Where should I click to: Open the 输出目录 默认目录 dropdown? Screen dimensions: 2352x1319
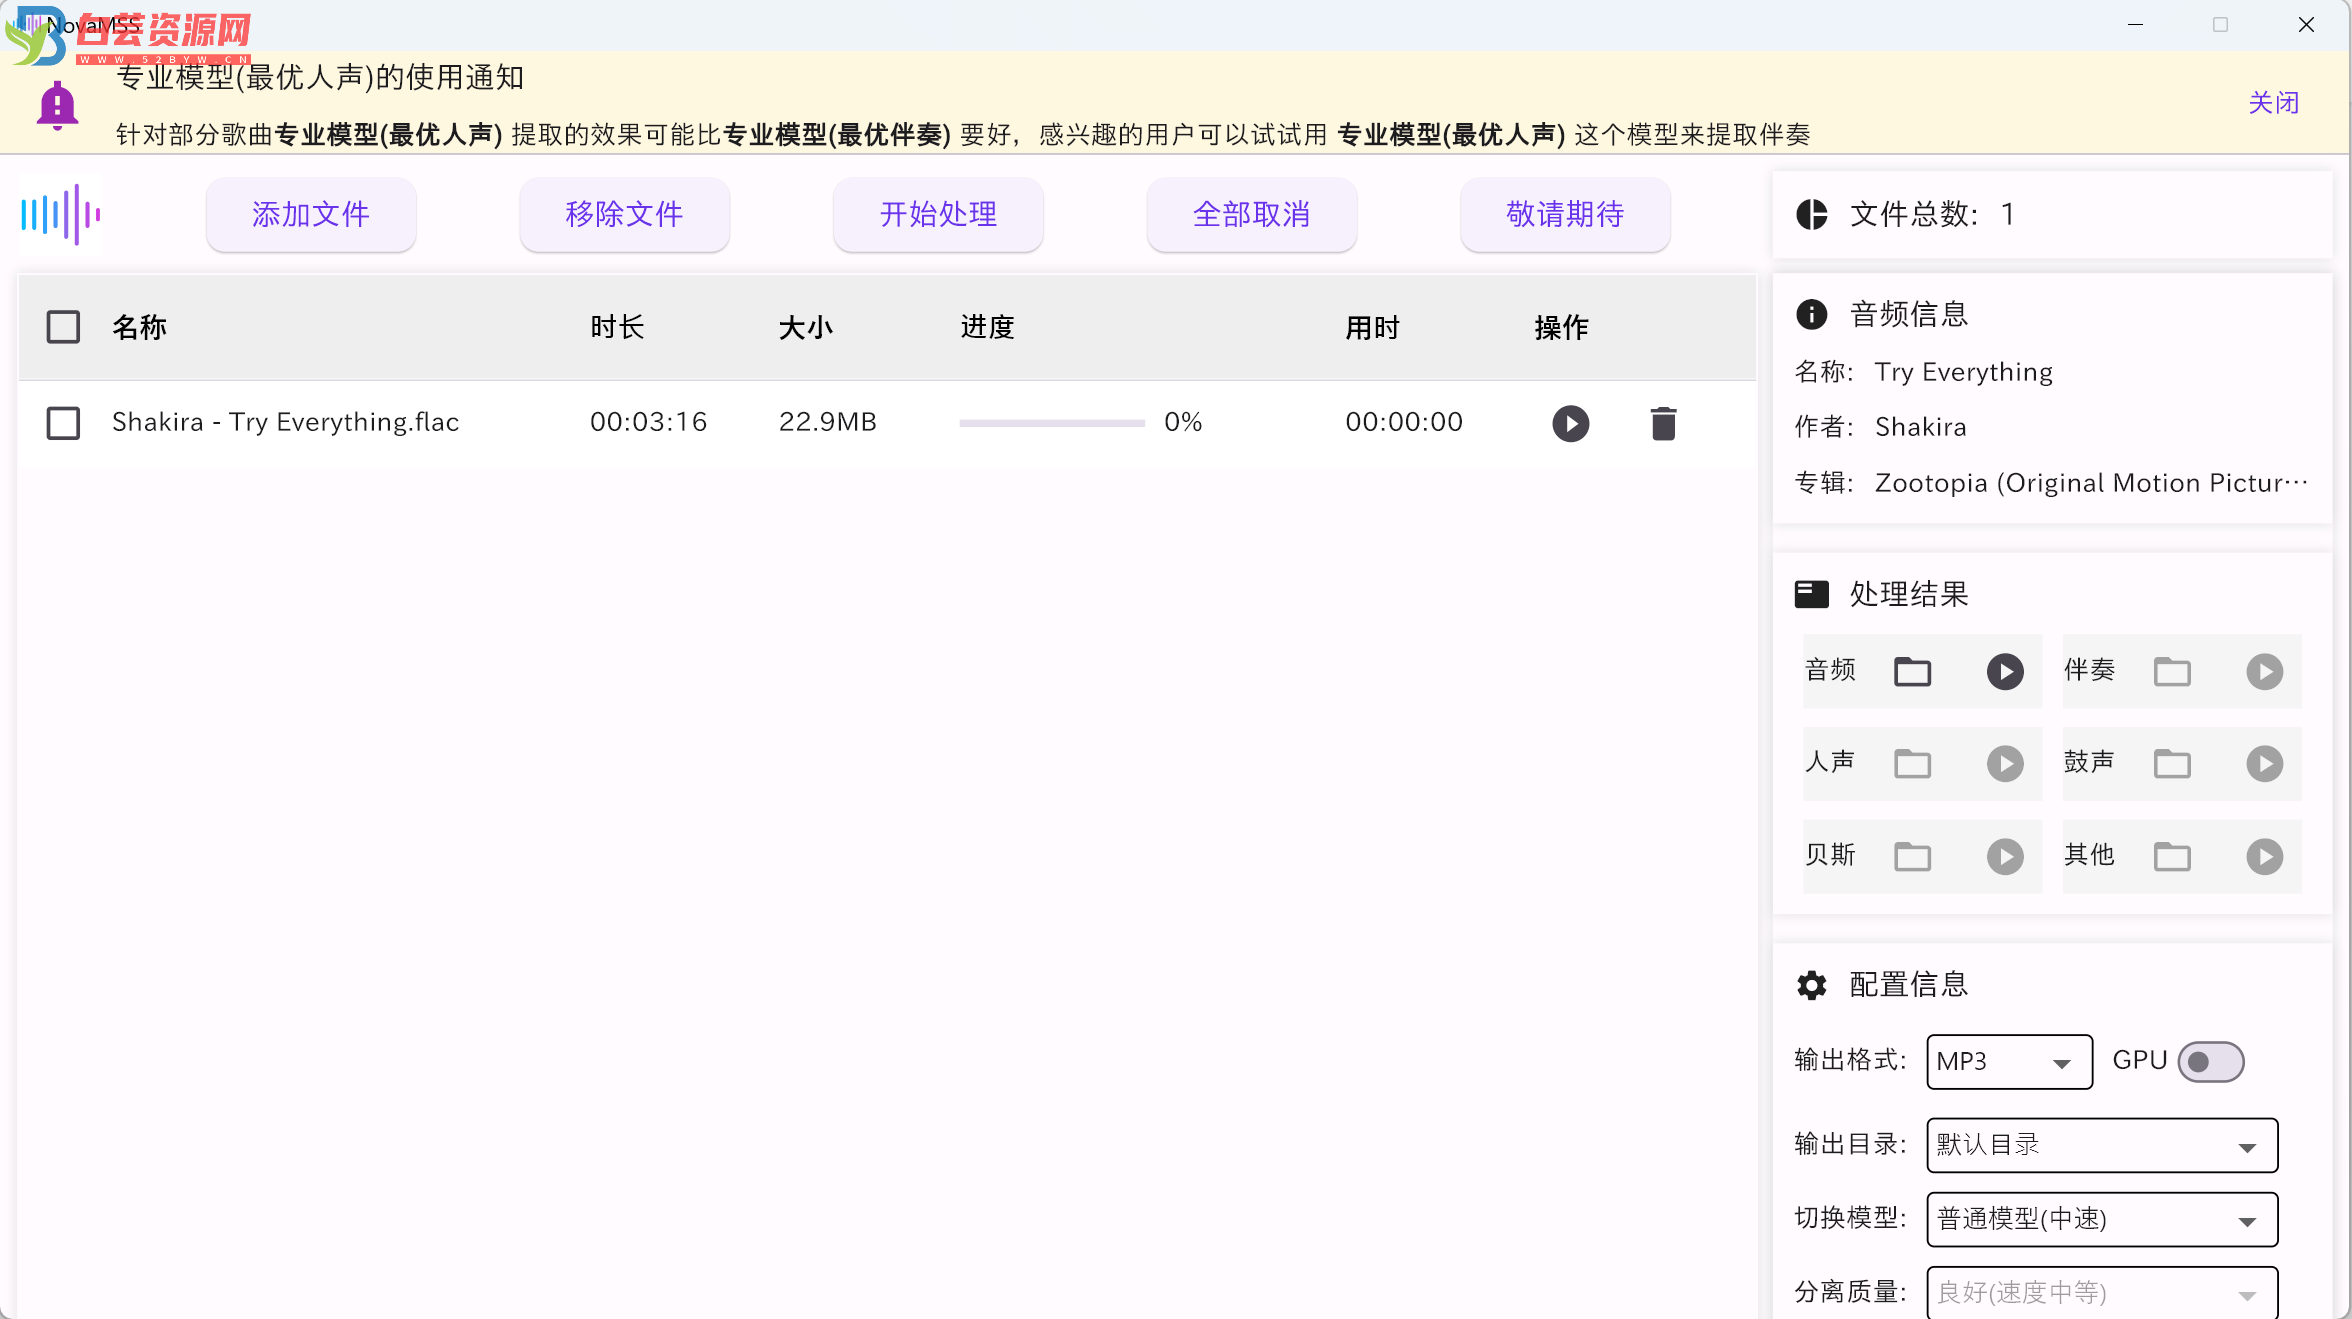pyautogui.click(x=2102, y=1145)
